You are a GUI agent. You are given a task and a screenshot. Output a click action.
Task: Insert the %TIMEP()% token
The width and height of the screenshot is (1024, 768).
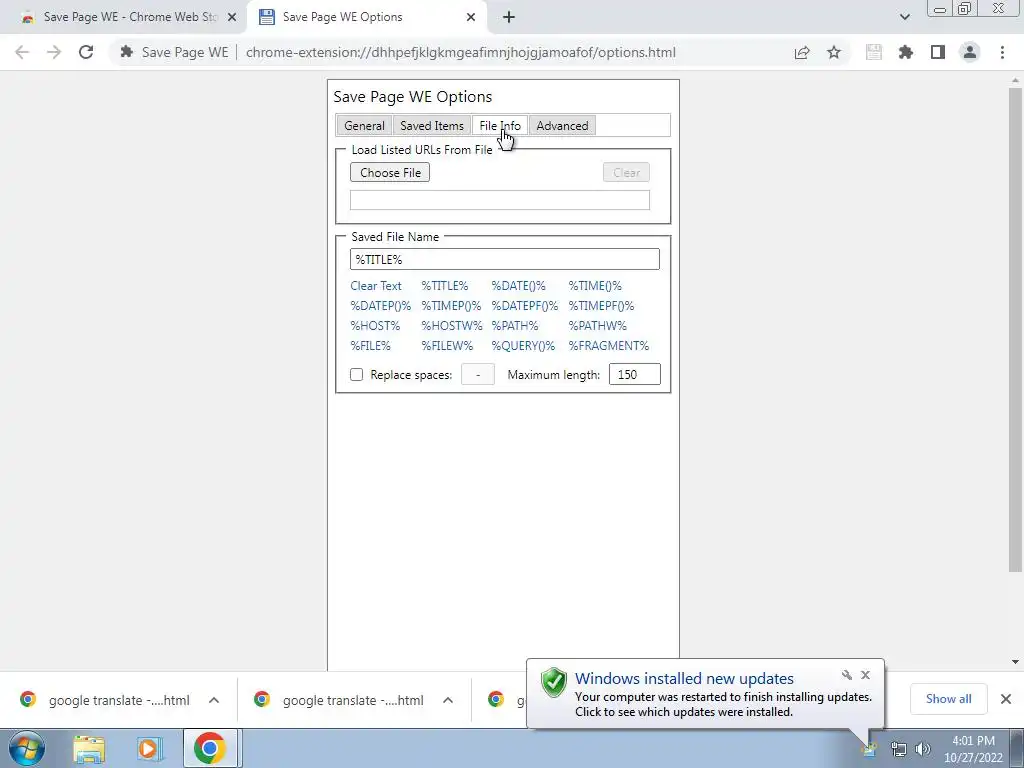tap(451, 306)
